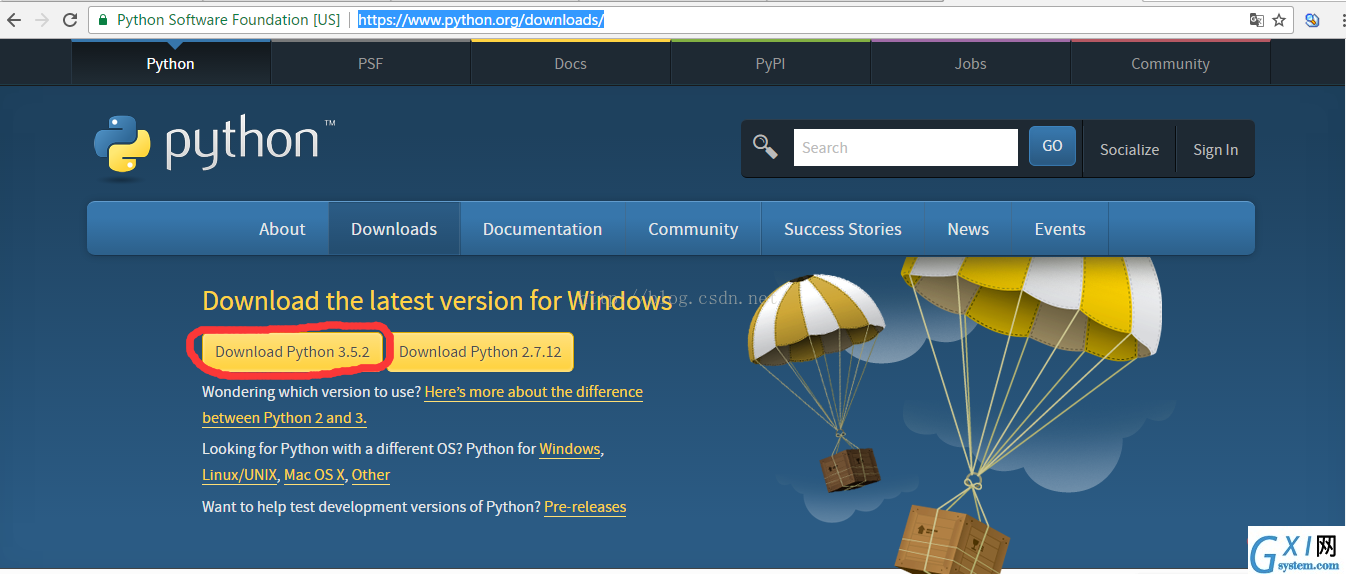Click Download Python 3.5.2 button

click(292, 351)
